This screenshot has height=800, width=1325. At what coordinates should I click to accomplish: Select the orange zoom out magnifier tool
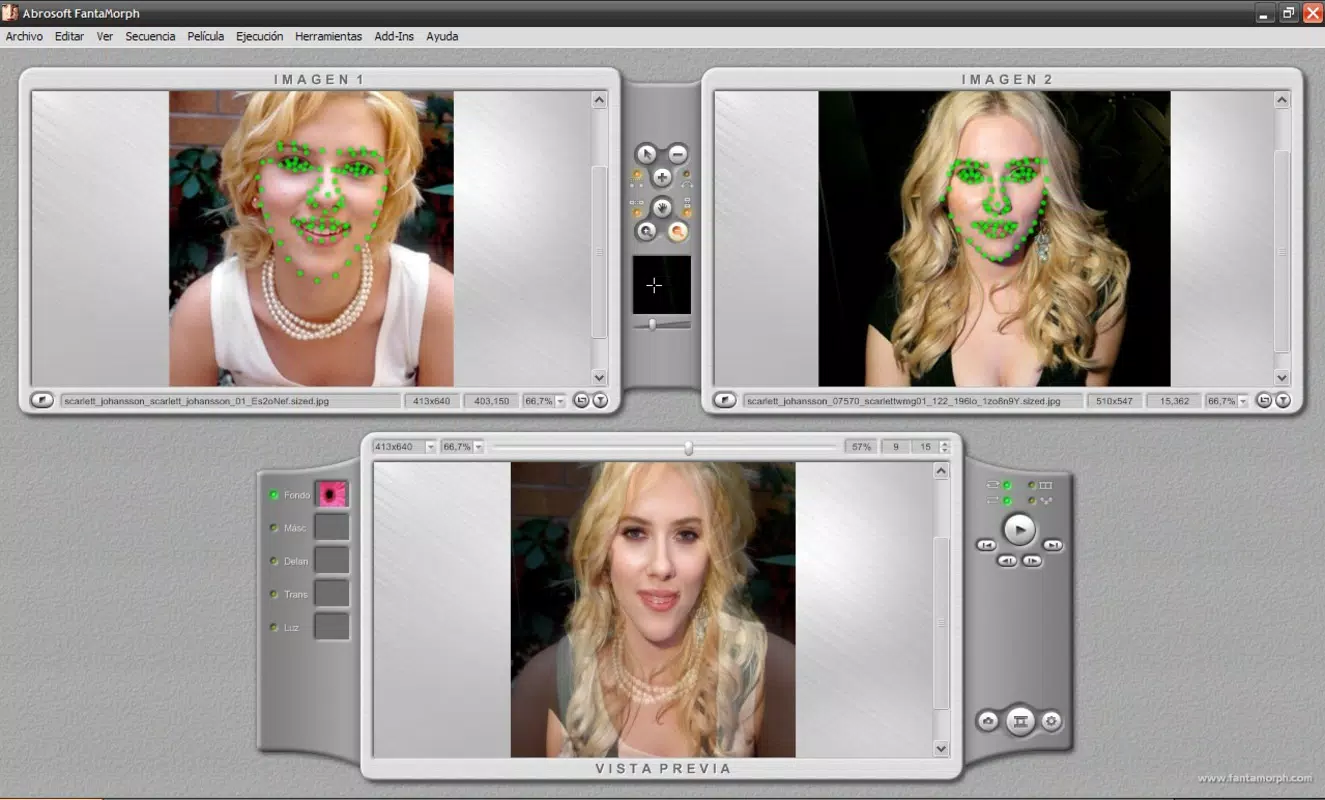click(x=678, y=231)
